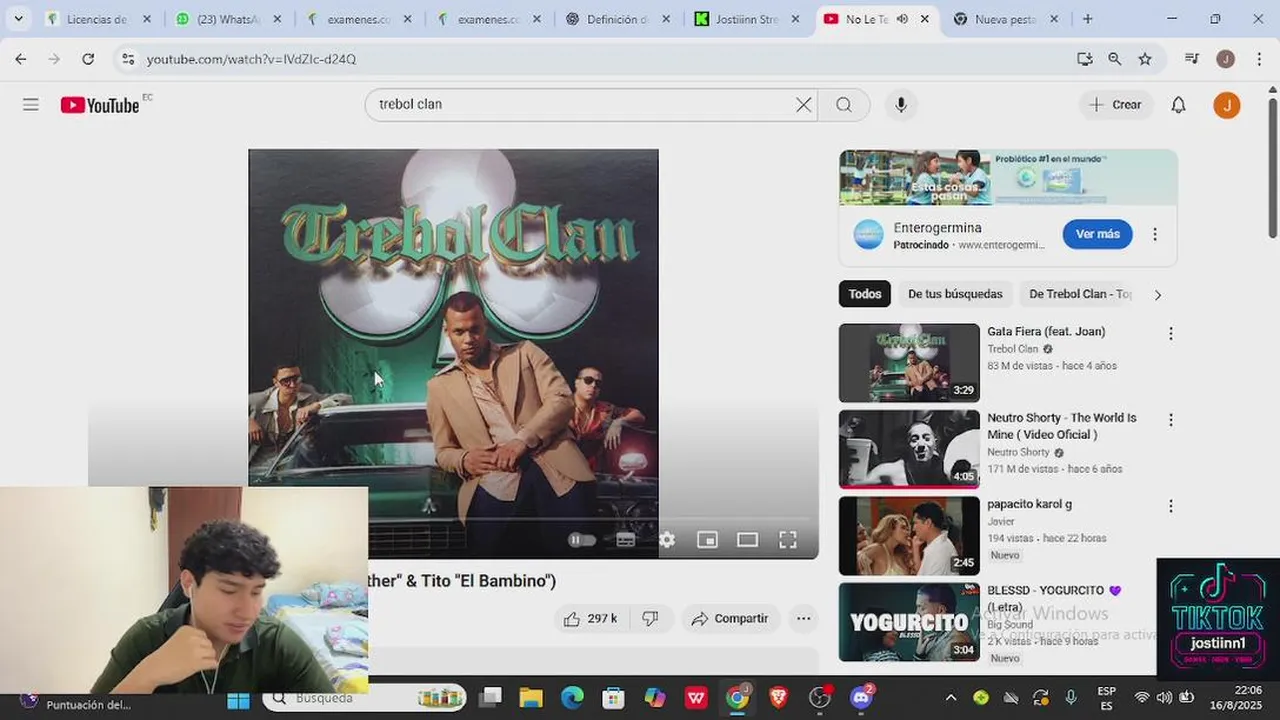Go back in the browser
1280x720 pixels.
(x=21, y=59)
